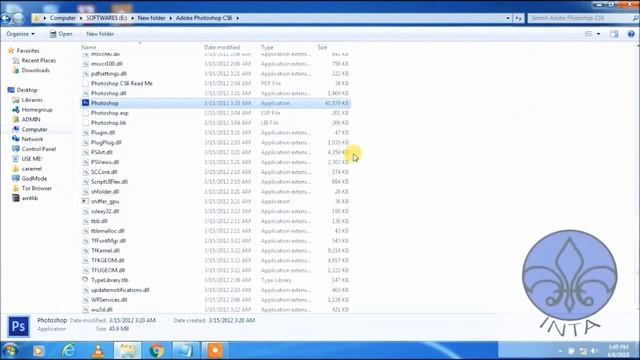Open the Organize dropdown menu
The image size is (640, 360).
20,34
